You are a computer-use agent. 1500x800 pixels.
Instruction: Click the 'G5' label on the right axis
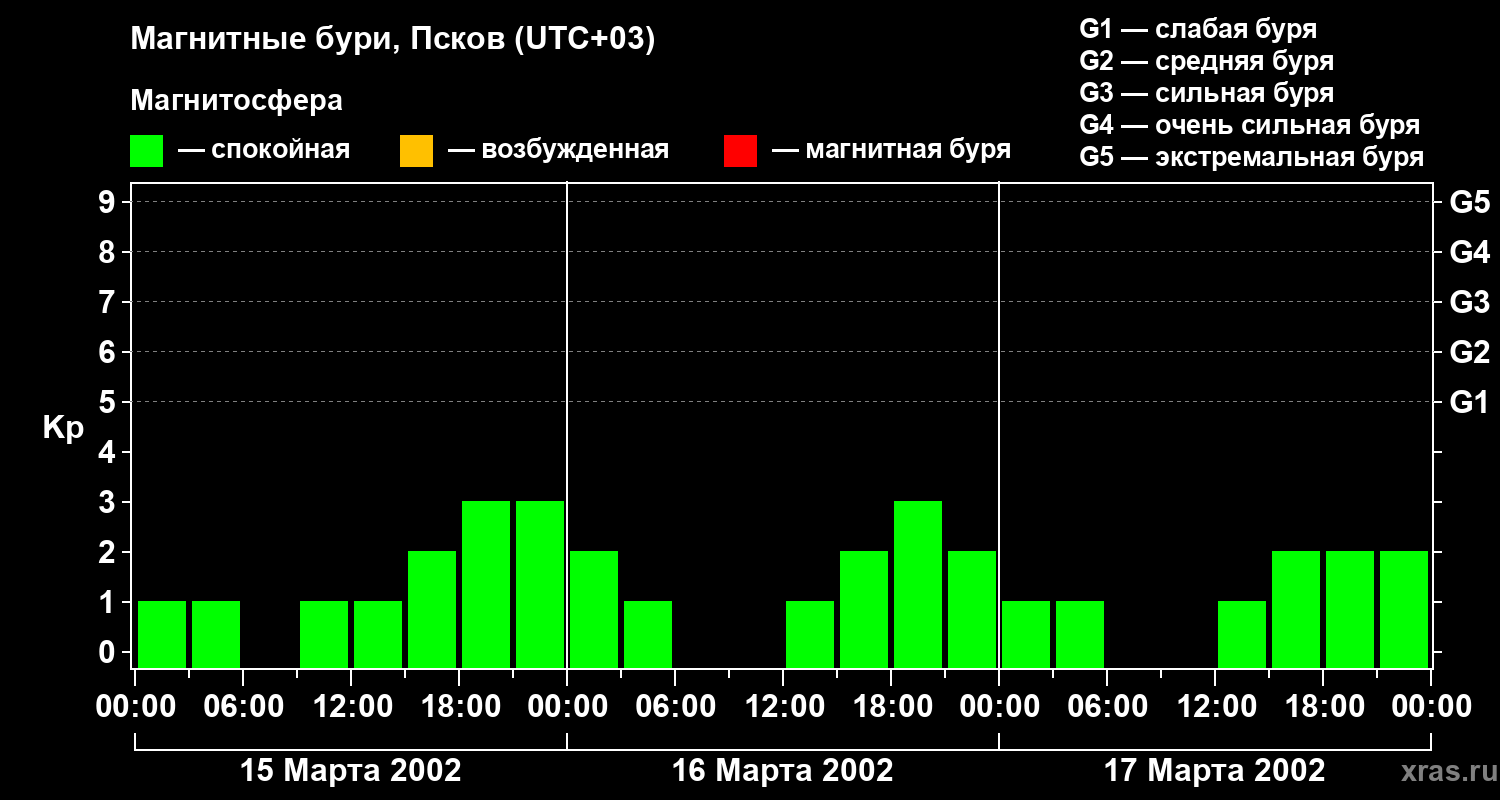[x=1470, y=202]
